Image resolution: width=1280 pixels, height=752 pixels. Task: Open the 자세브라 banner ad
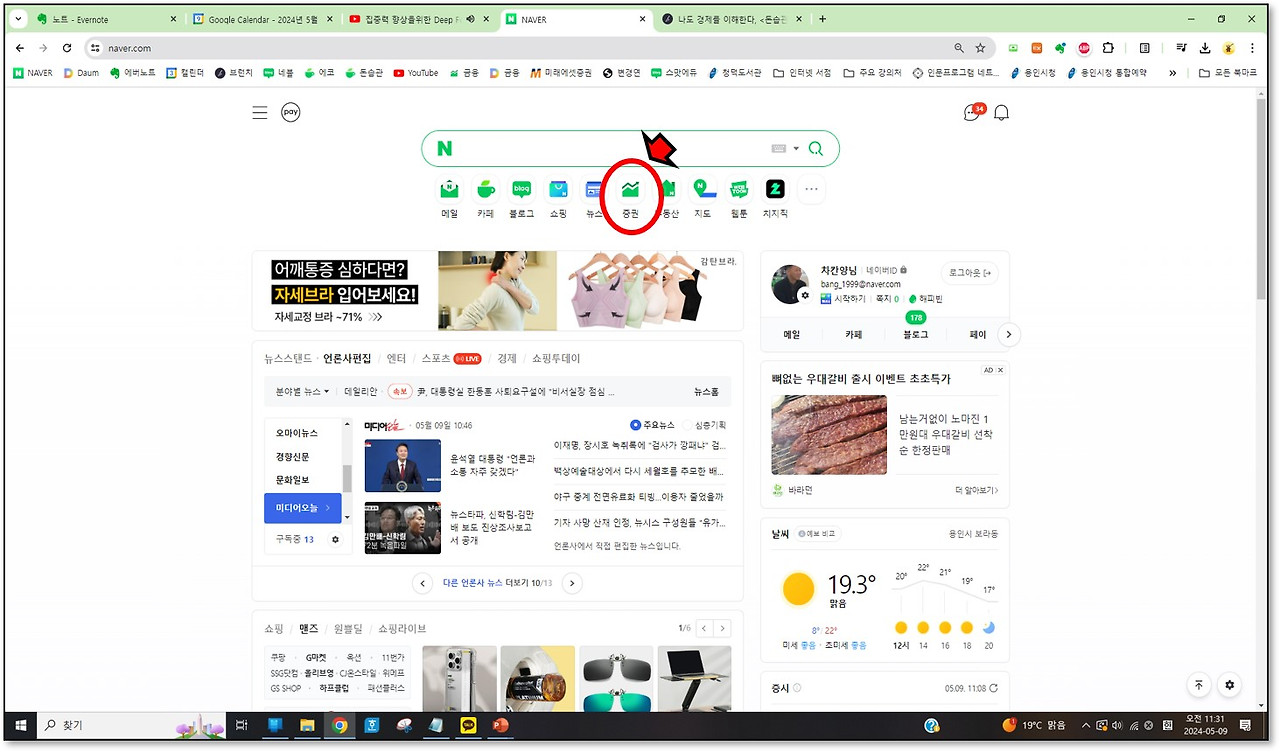pos(497,291)
